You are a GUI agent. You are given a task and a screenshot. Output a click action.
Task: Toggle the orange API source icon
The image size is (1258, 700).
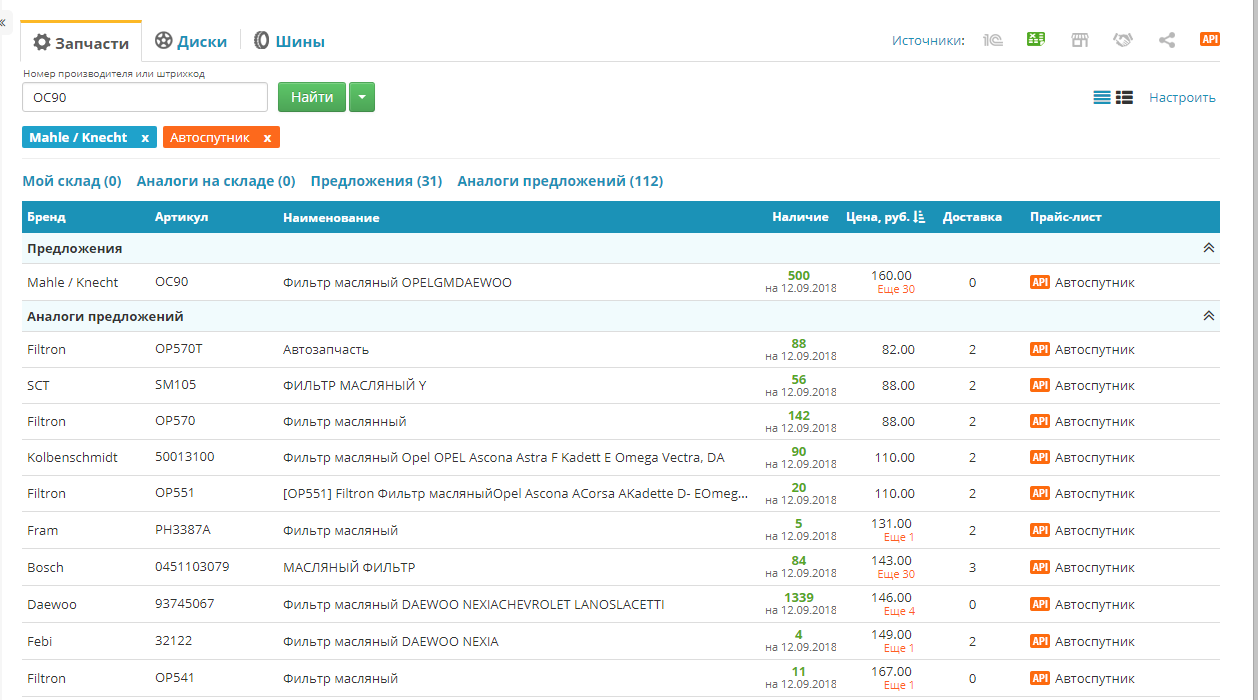1210,40
